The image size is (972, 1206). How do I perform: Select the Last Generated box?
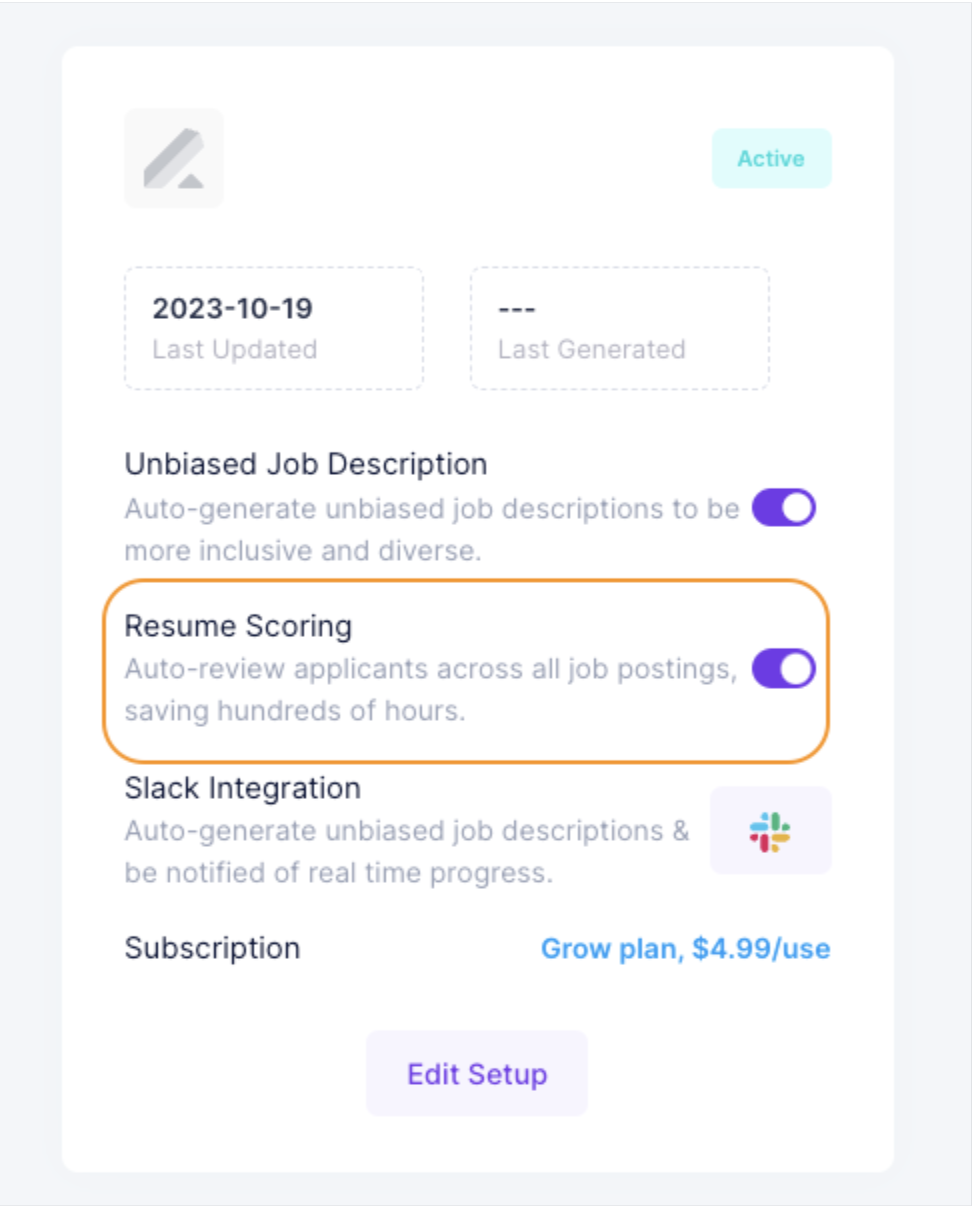tap(620, 328)
